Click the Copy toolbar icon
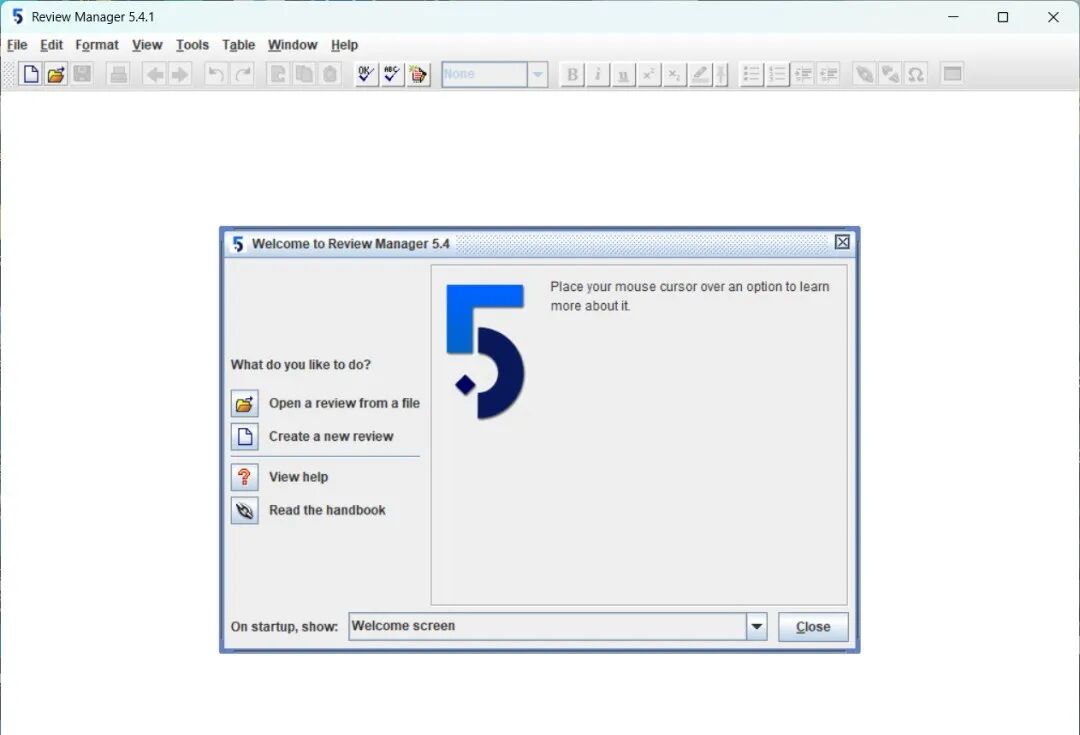Viewport: 1080px width, 735px height. coord(304,74)
